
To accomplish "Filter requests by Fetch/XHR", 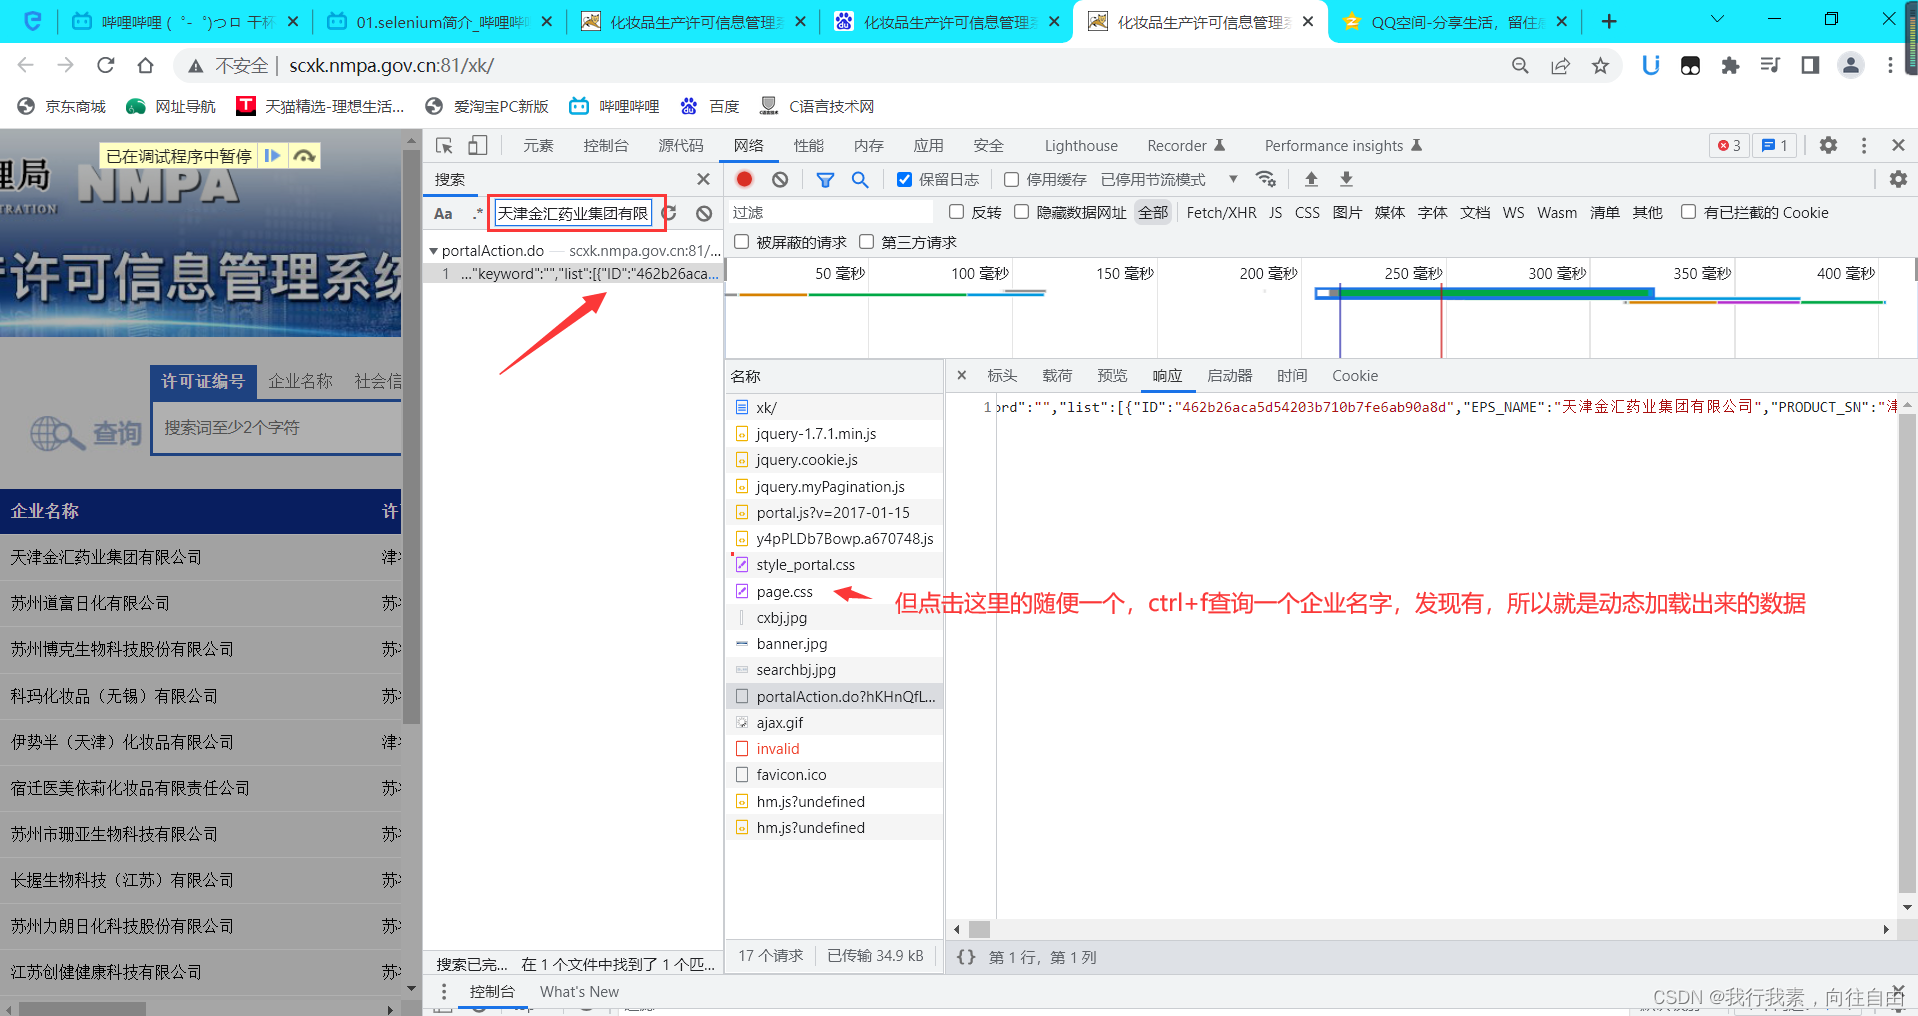I will pos(1221,212).
